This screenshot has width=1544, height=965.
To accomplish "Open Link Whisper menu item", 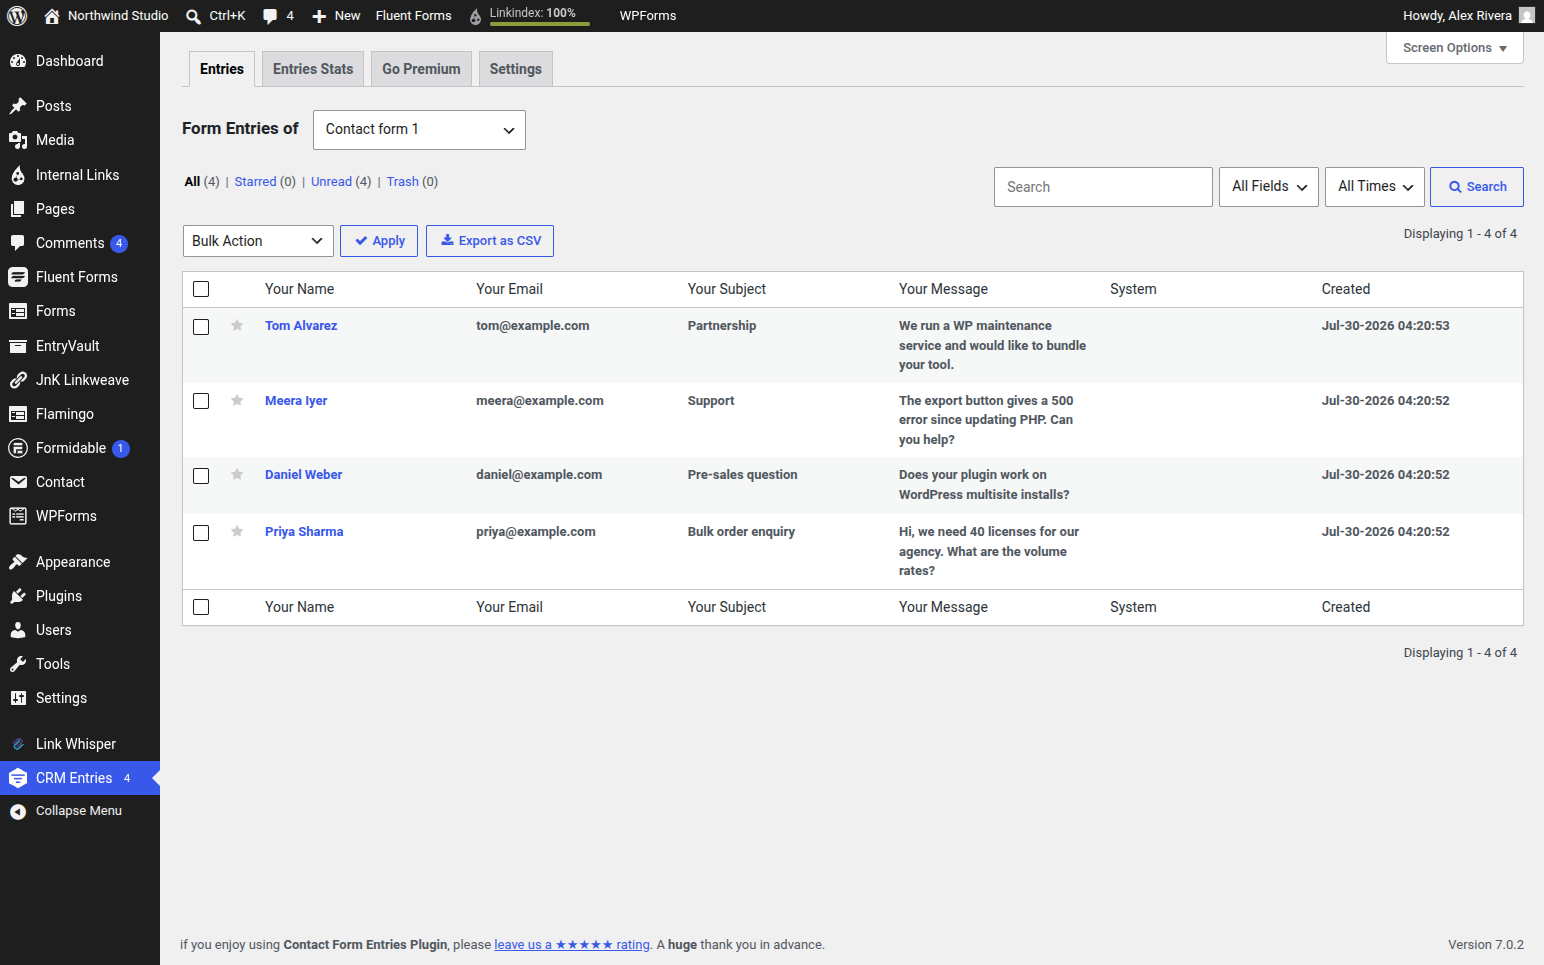I will point(80,744).
